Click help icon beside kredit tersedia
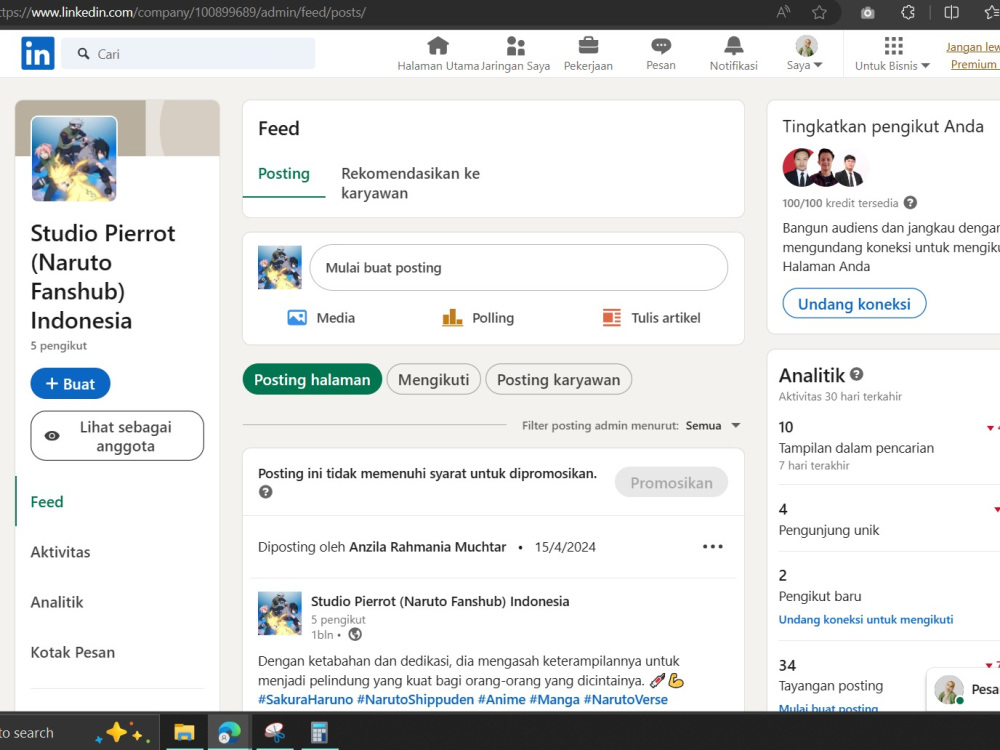This screenshot has height=750, width=1000. coord(910,203)
